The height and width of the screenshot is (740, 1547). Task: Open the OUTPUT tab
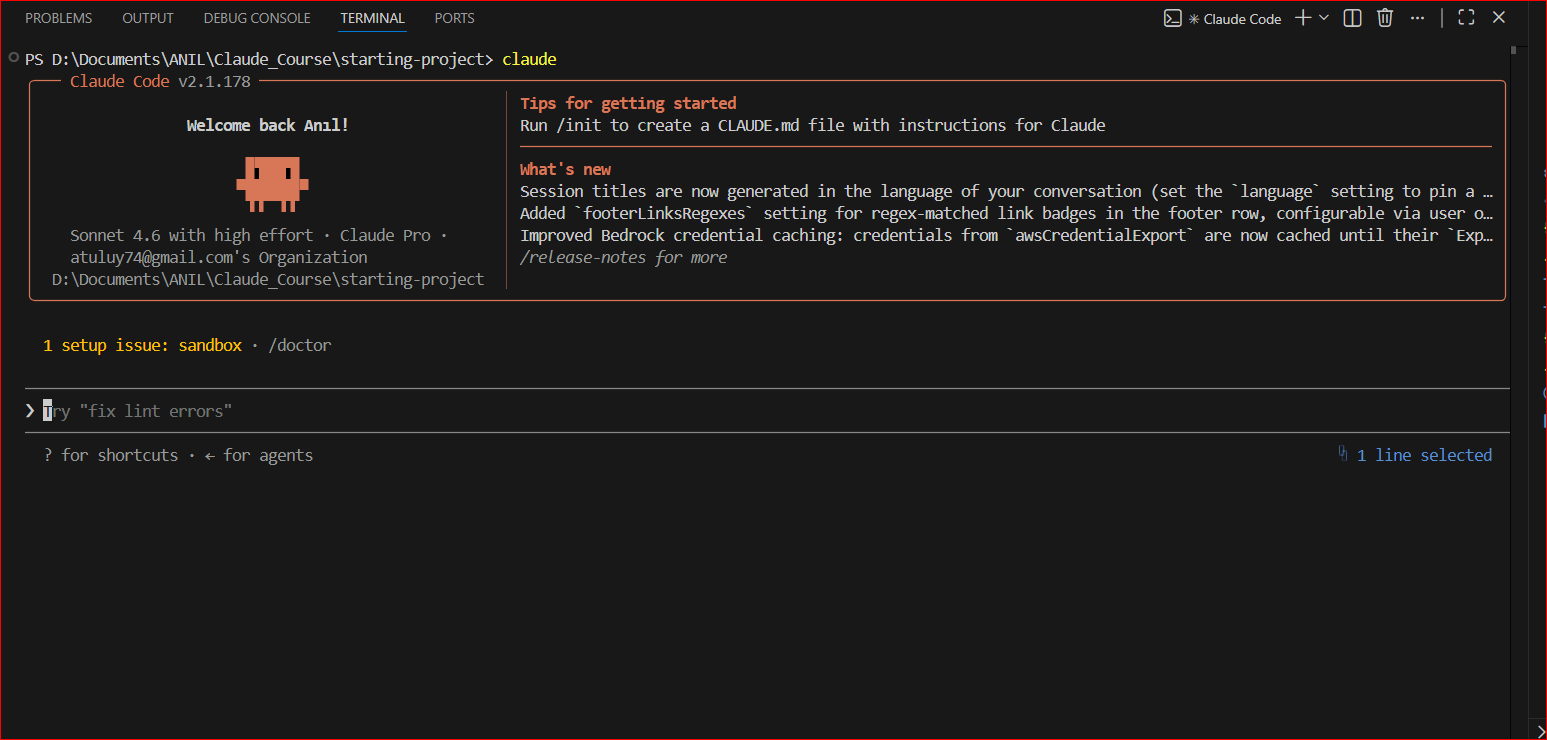coord(147,18)
